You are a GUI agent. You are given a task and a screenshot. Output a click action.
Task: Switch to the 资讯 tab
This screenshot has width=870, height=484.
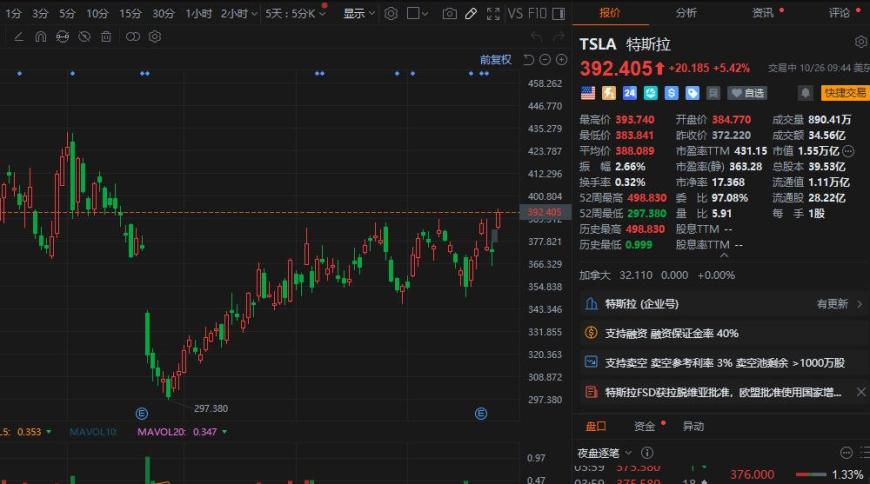(763, 12)
